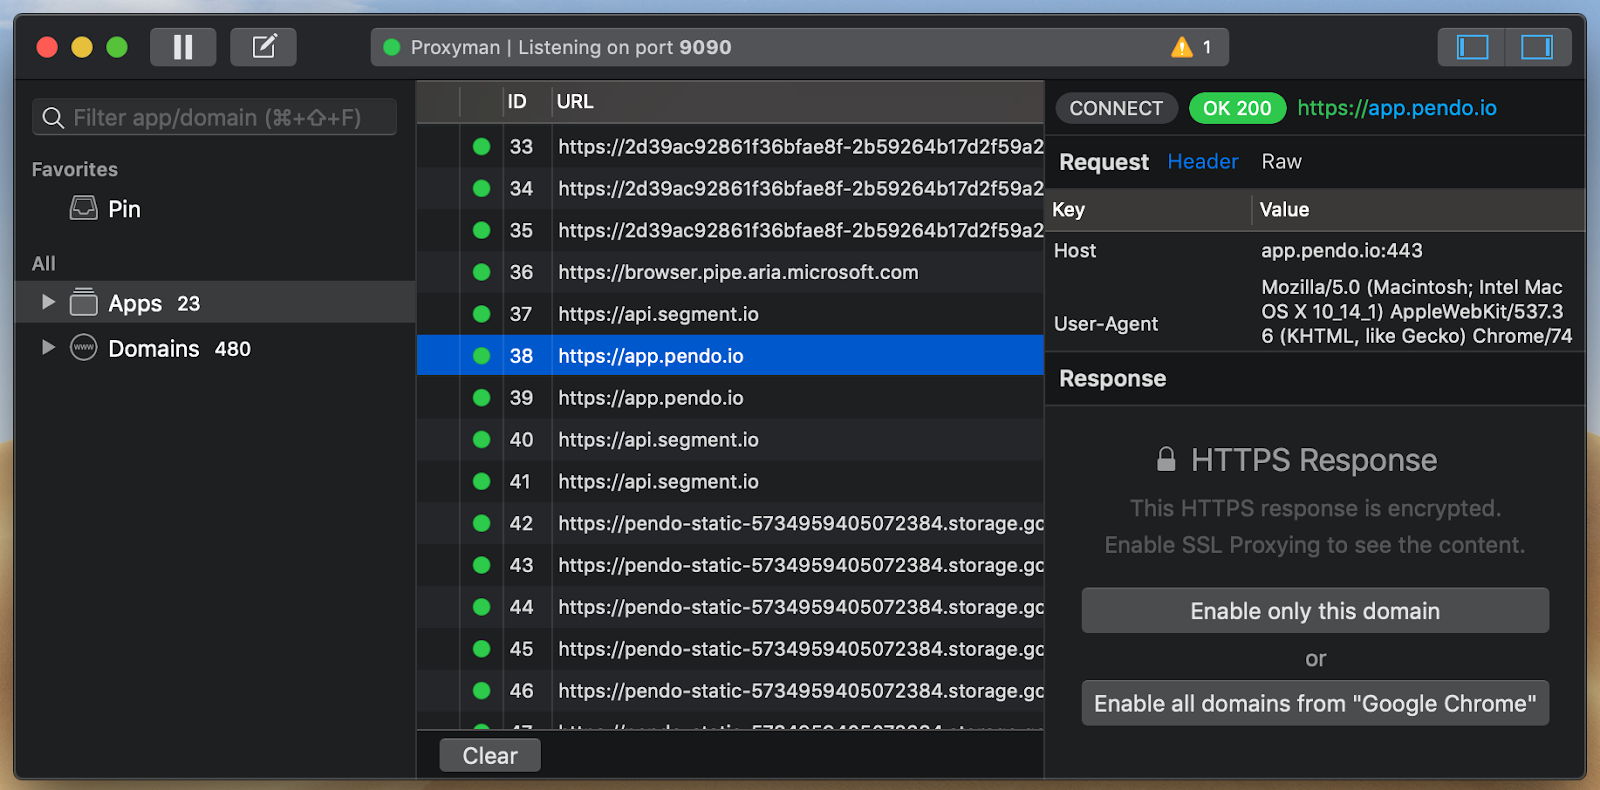Click the Apps folder icon

[84, 302]
